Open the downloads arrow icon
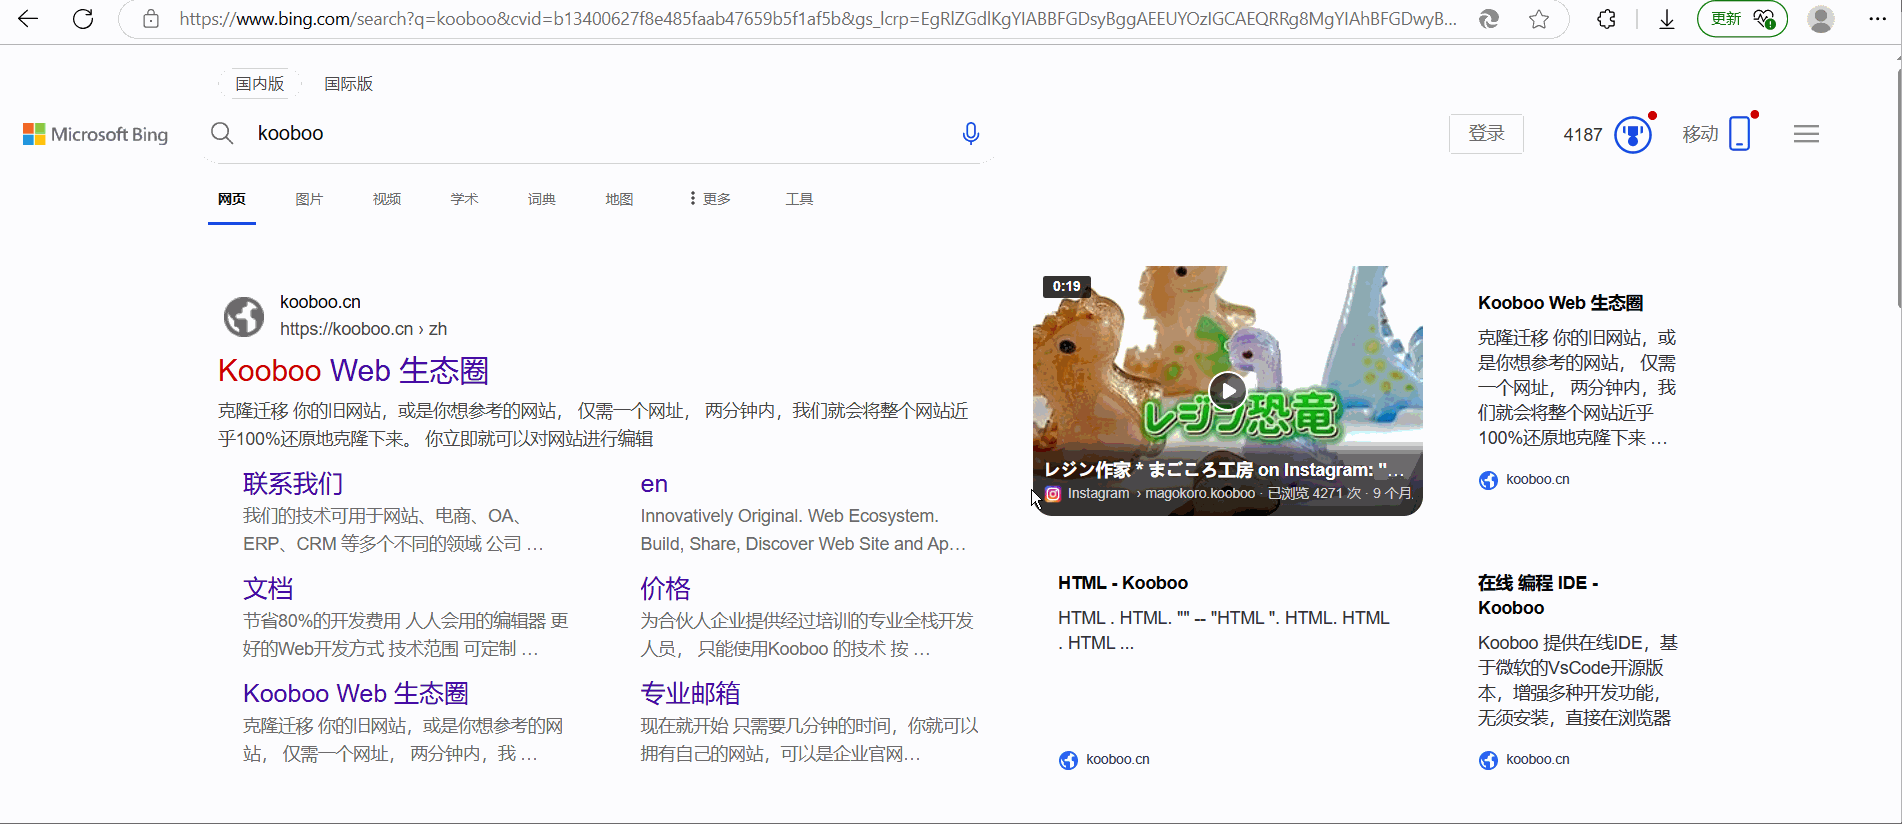 pos(1666,19)
